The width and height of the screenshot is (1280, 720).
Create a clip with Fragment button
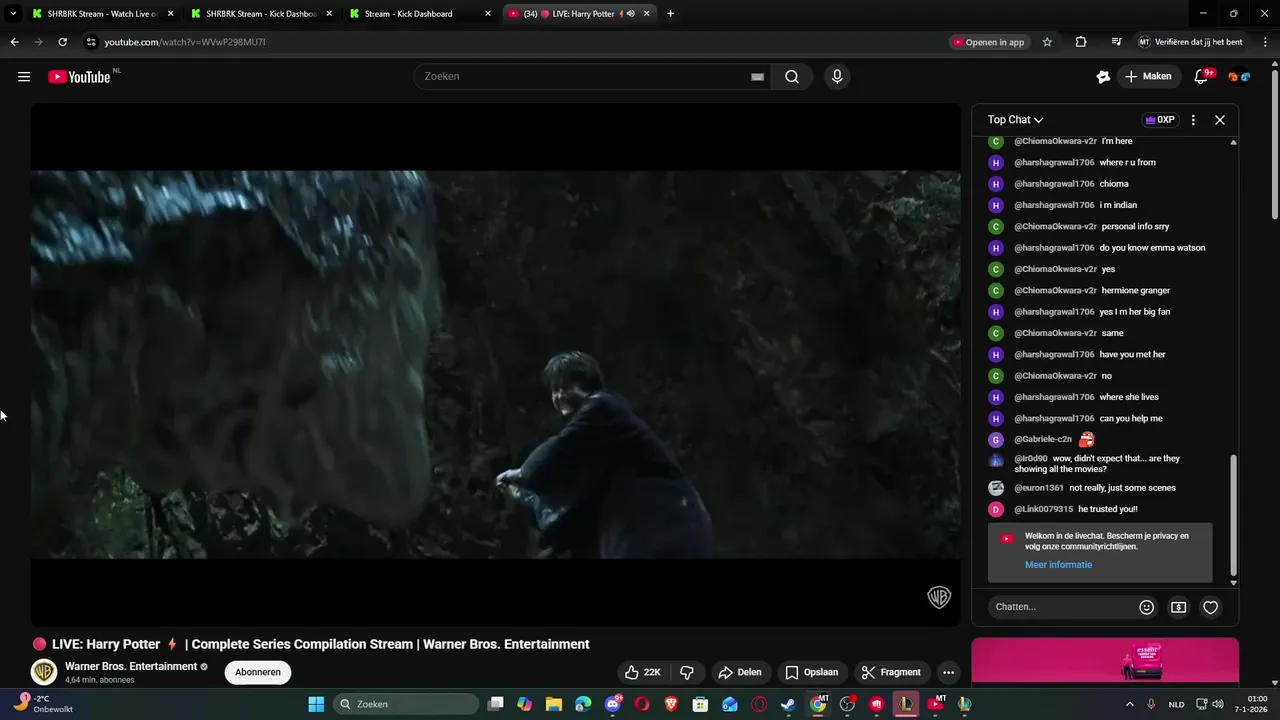pyautogui.click(x=891, y=672)
